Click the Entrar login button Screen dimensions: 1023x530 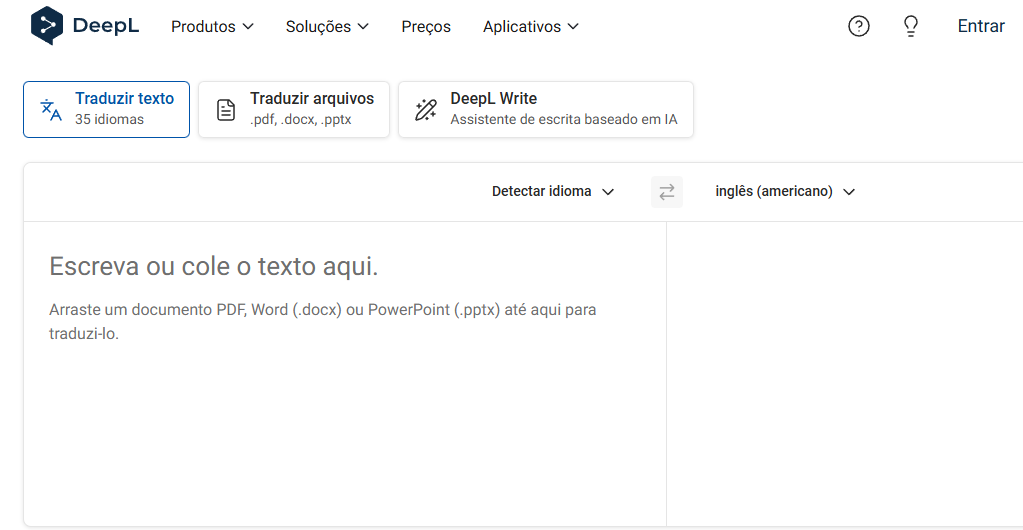click(980, 27)
